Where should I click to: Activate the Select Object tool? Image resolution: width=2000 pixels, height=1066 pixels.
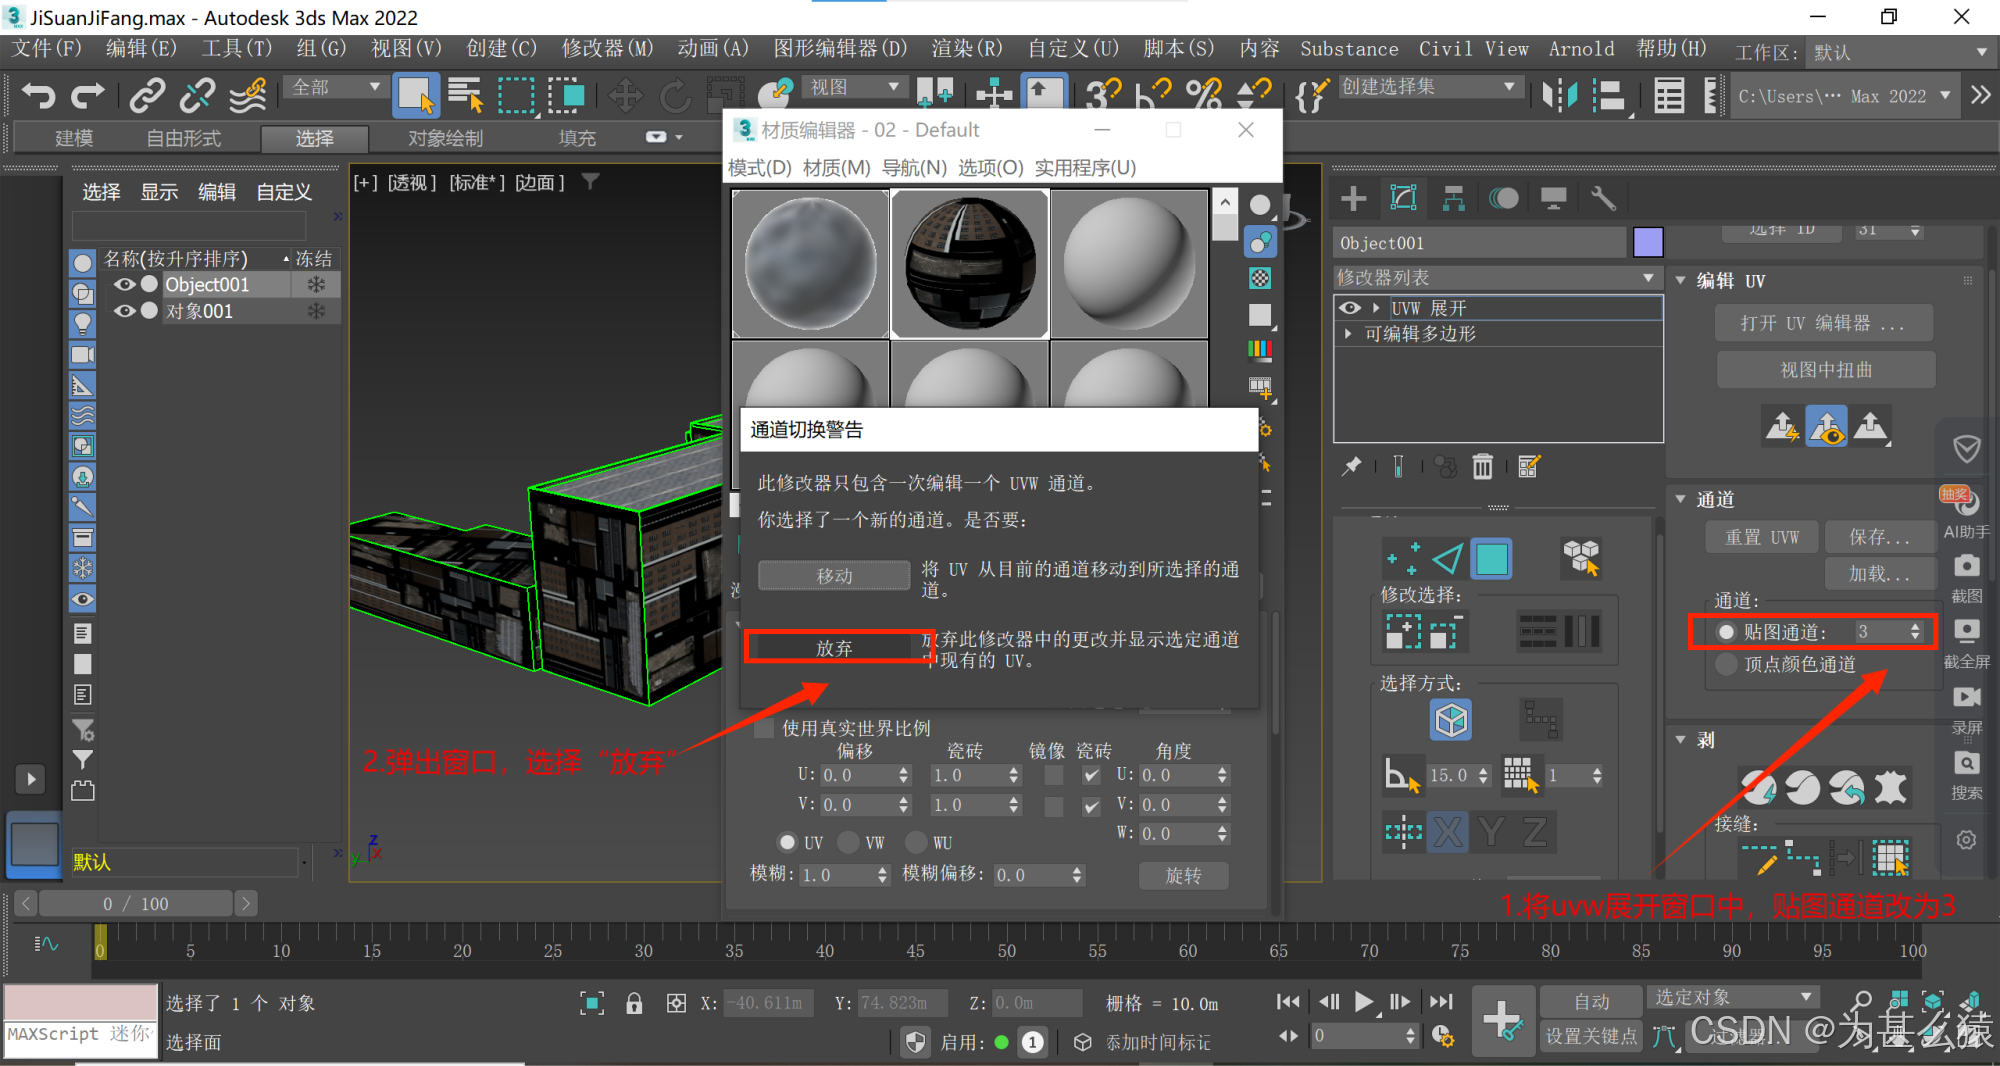click(415, 95)
